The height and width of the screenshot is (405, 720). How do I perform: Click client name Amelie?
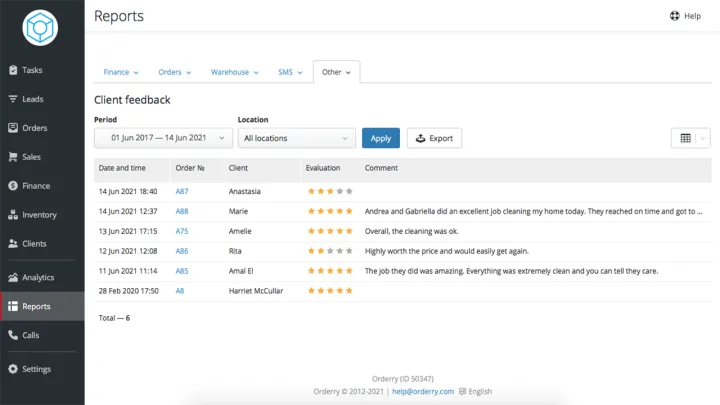[x=240, y=231]
